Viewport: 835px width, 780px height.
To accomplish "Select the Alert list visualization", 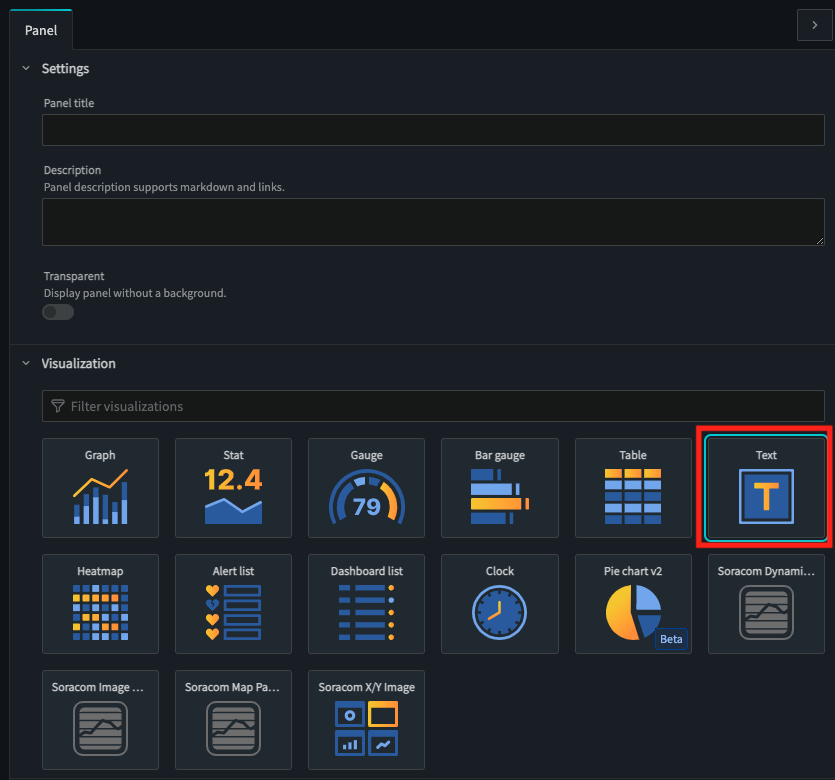I will (233, 604).
